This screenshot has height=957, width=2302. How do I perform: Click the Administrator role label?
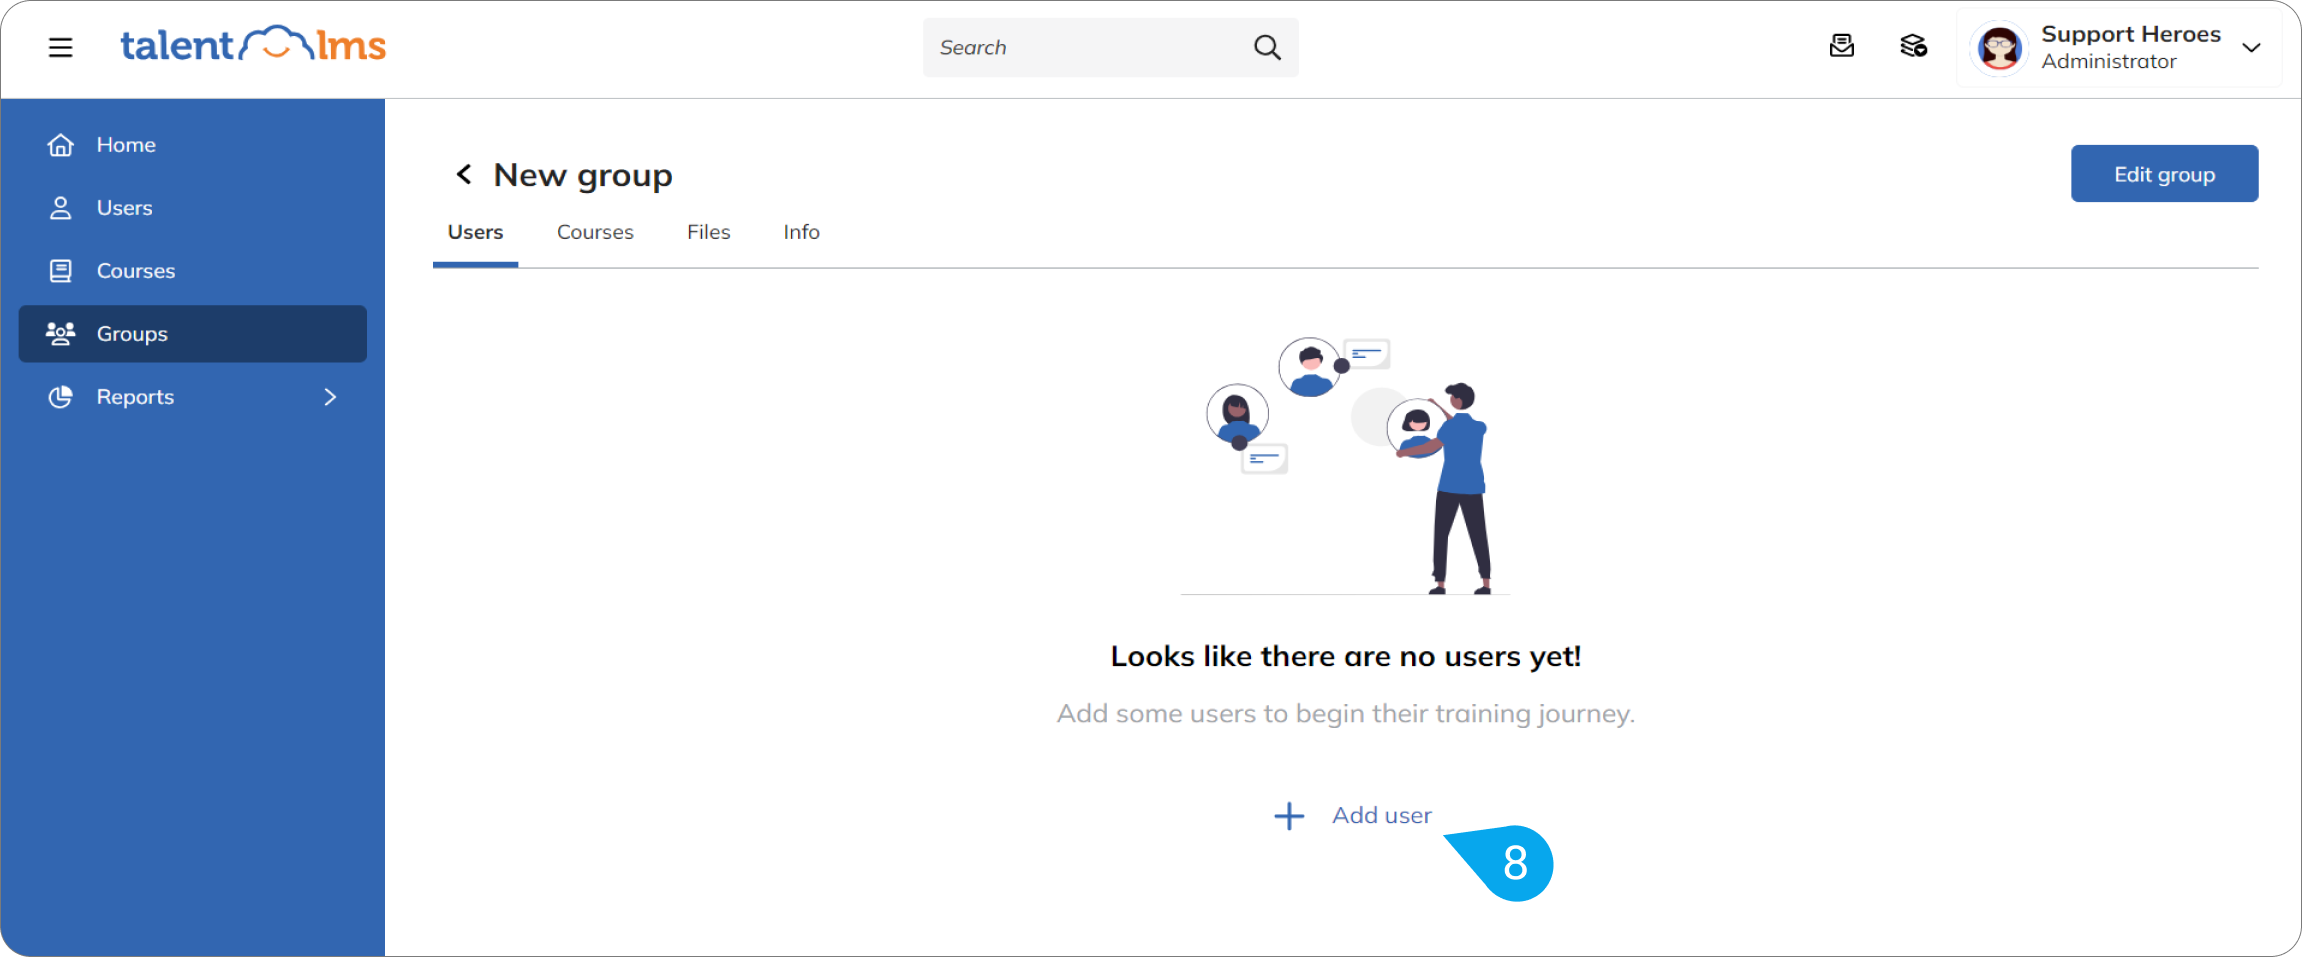click(x=2108, y=62)
